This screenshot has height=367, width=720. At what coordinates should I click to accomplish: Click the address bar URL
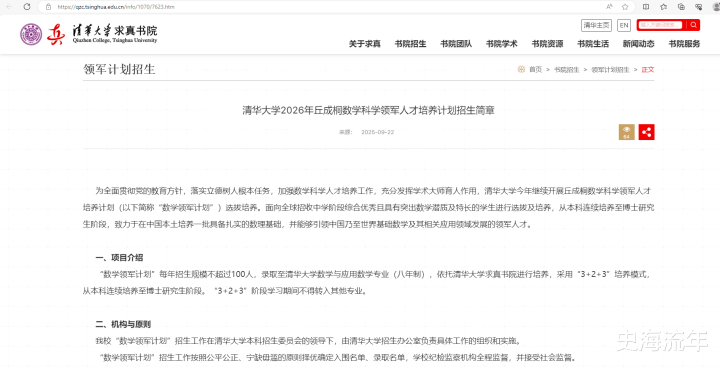click(x=116, y=7)
